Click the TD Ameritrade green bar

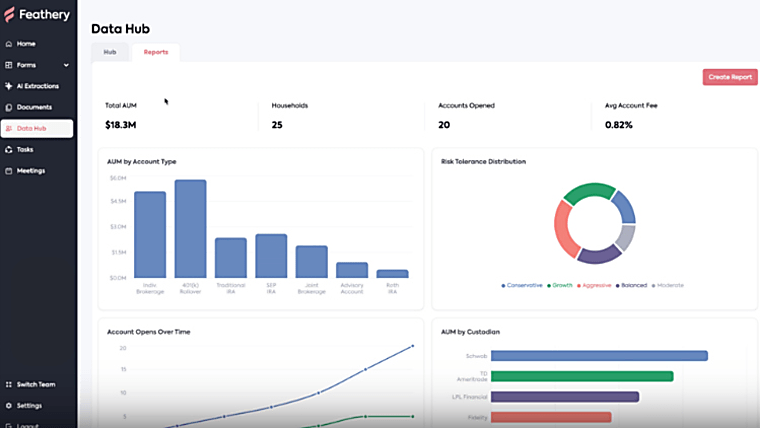582,376
